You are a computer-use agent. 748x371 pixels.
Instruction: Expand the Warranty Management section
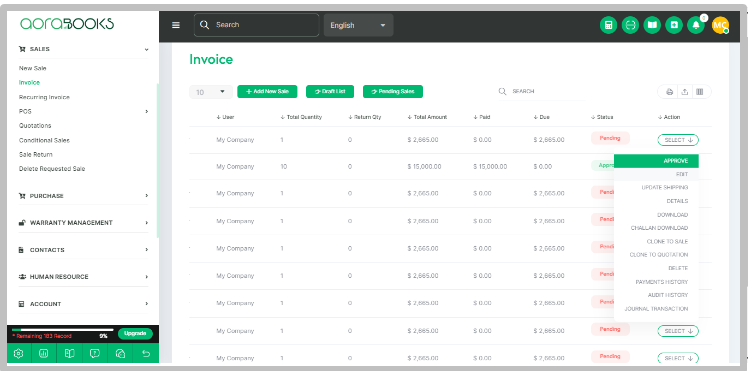pos(146,223)
